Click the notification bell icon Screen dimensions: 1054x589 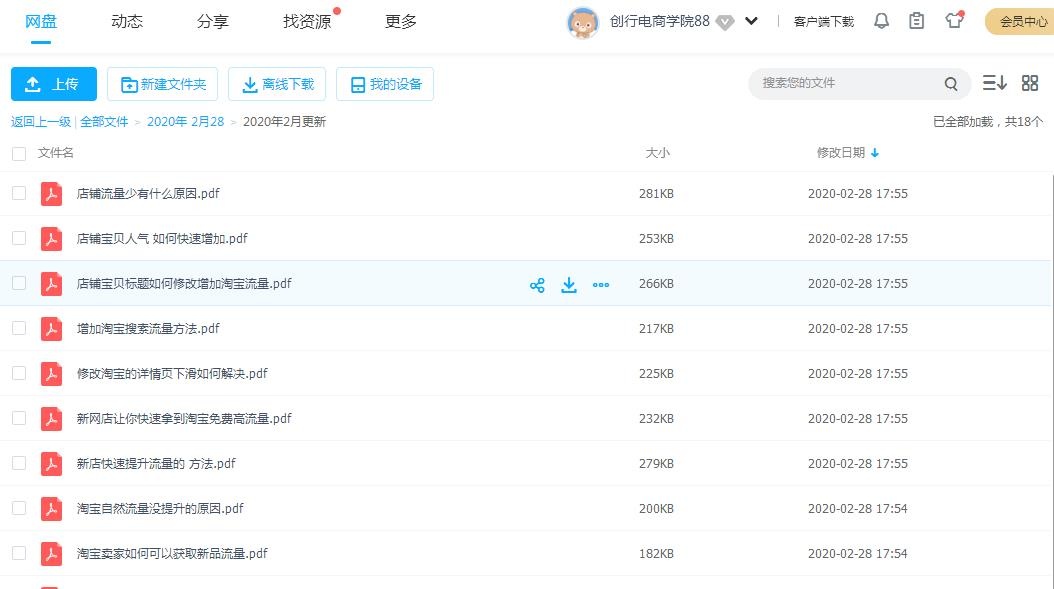click(880, 20)
